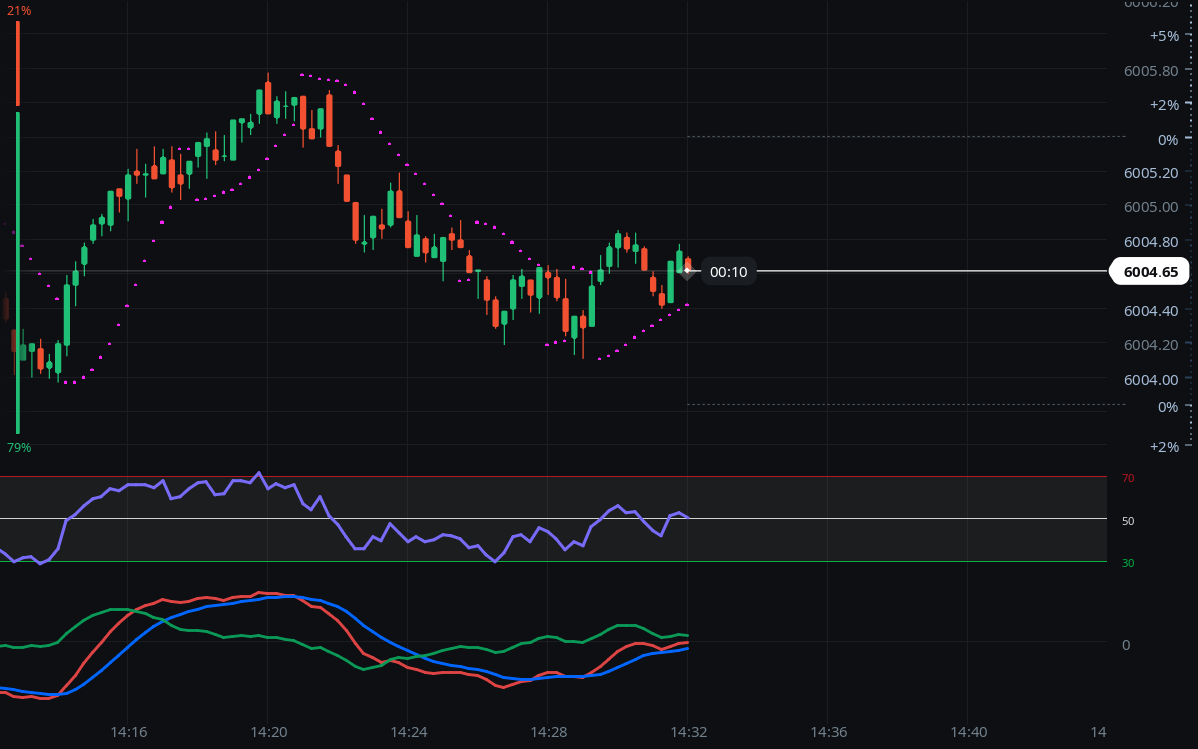Click the RSI 70 overbought level label

(1128, 479)
